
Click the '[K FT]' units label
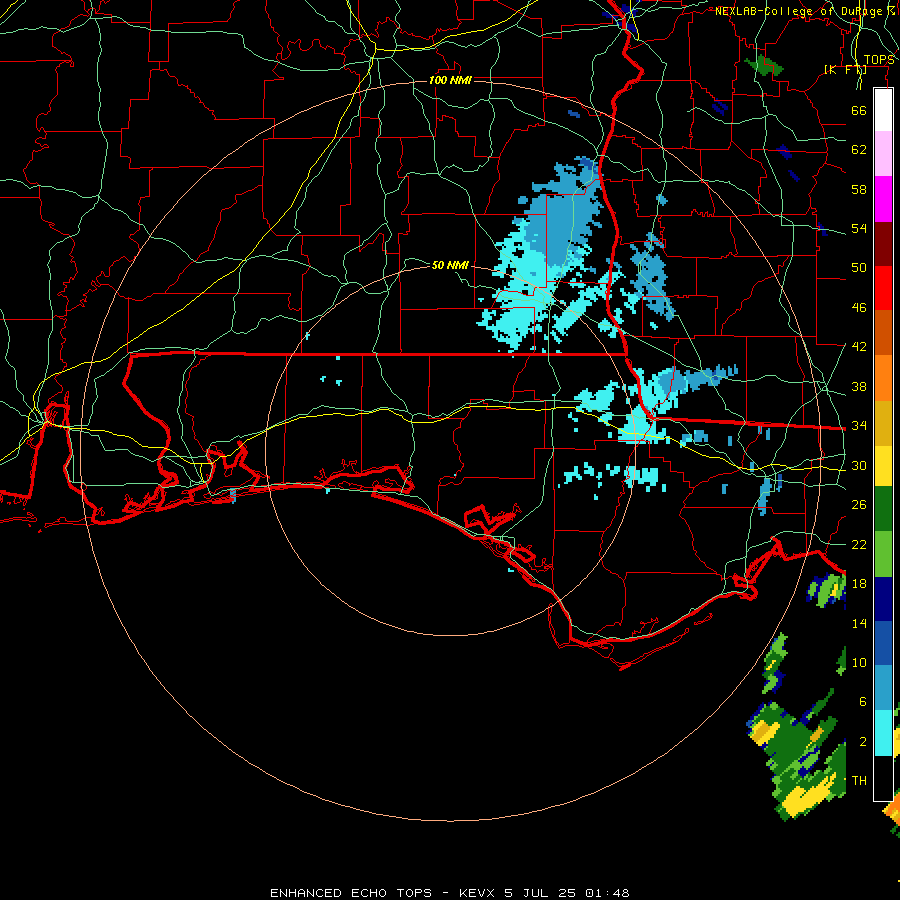(x=845, y=70)
